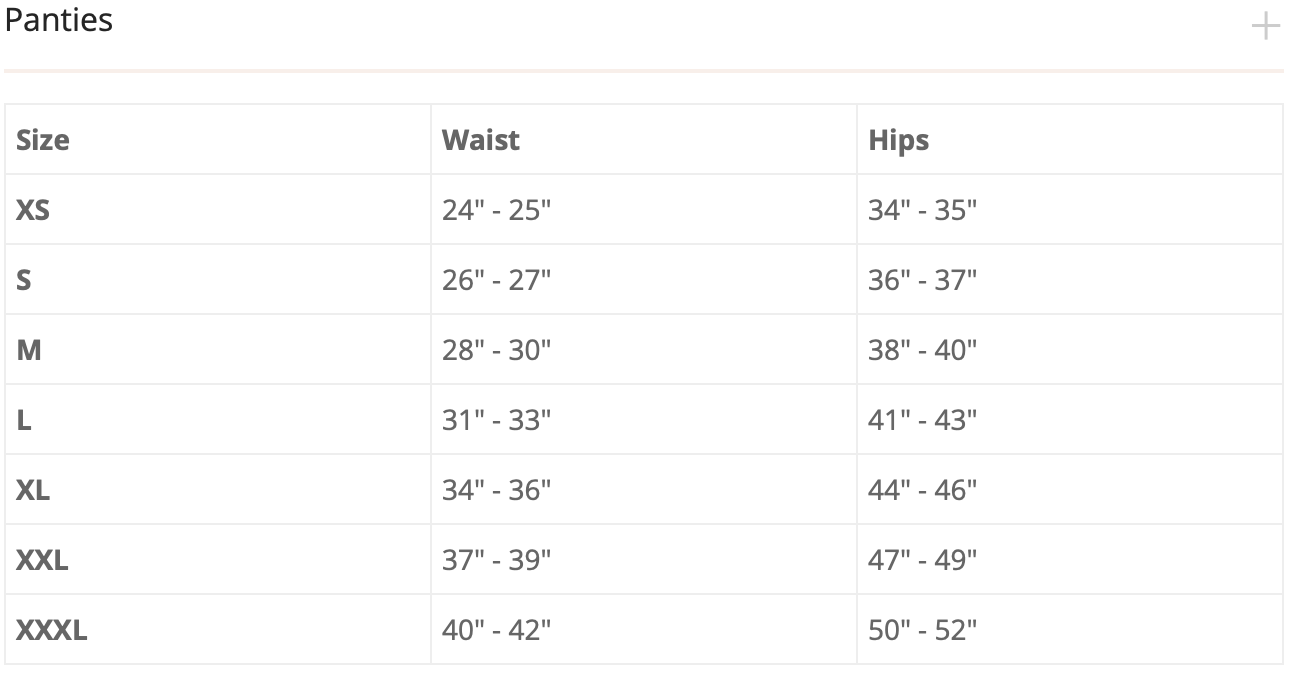Click the L size row label
The width and height of the screenshot is (1290, 680).
click(x=24, y=420)
